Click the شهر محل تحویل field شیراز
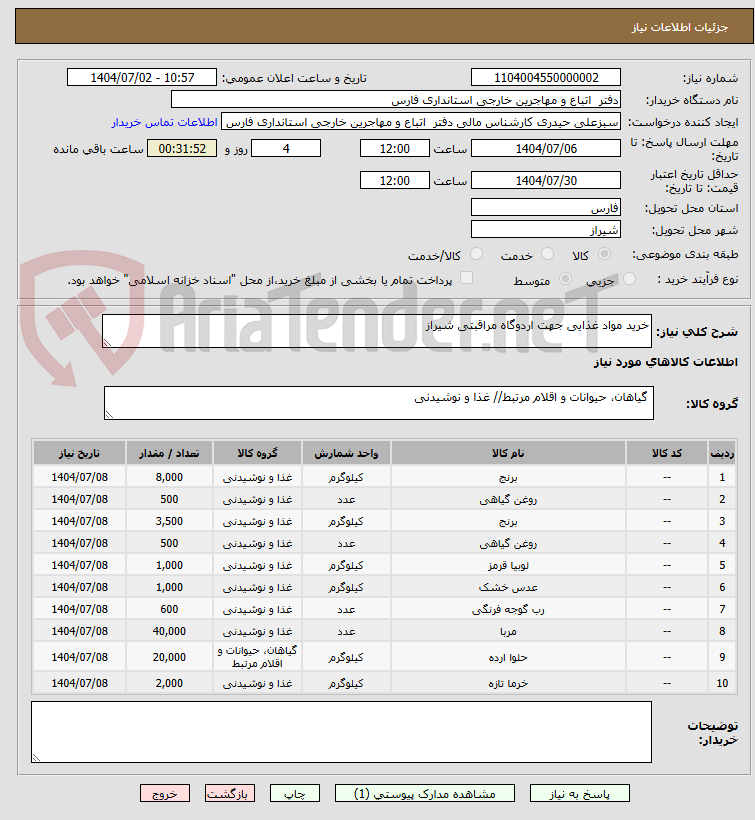 546,230
